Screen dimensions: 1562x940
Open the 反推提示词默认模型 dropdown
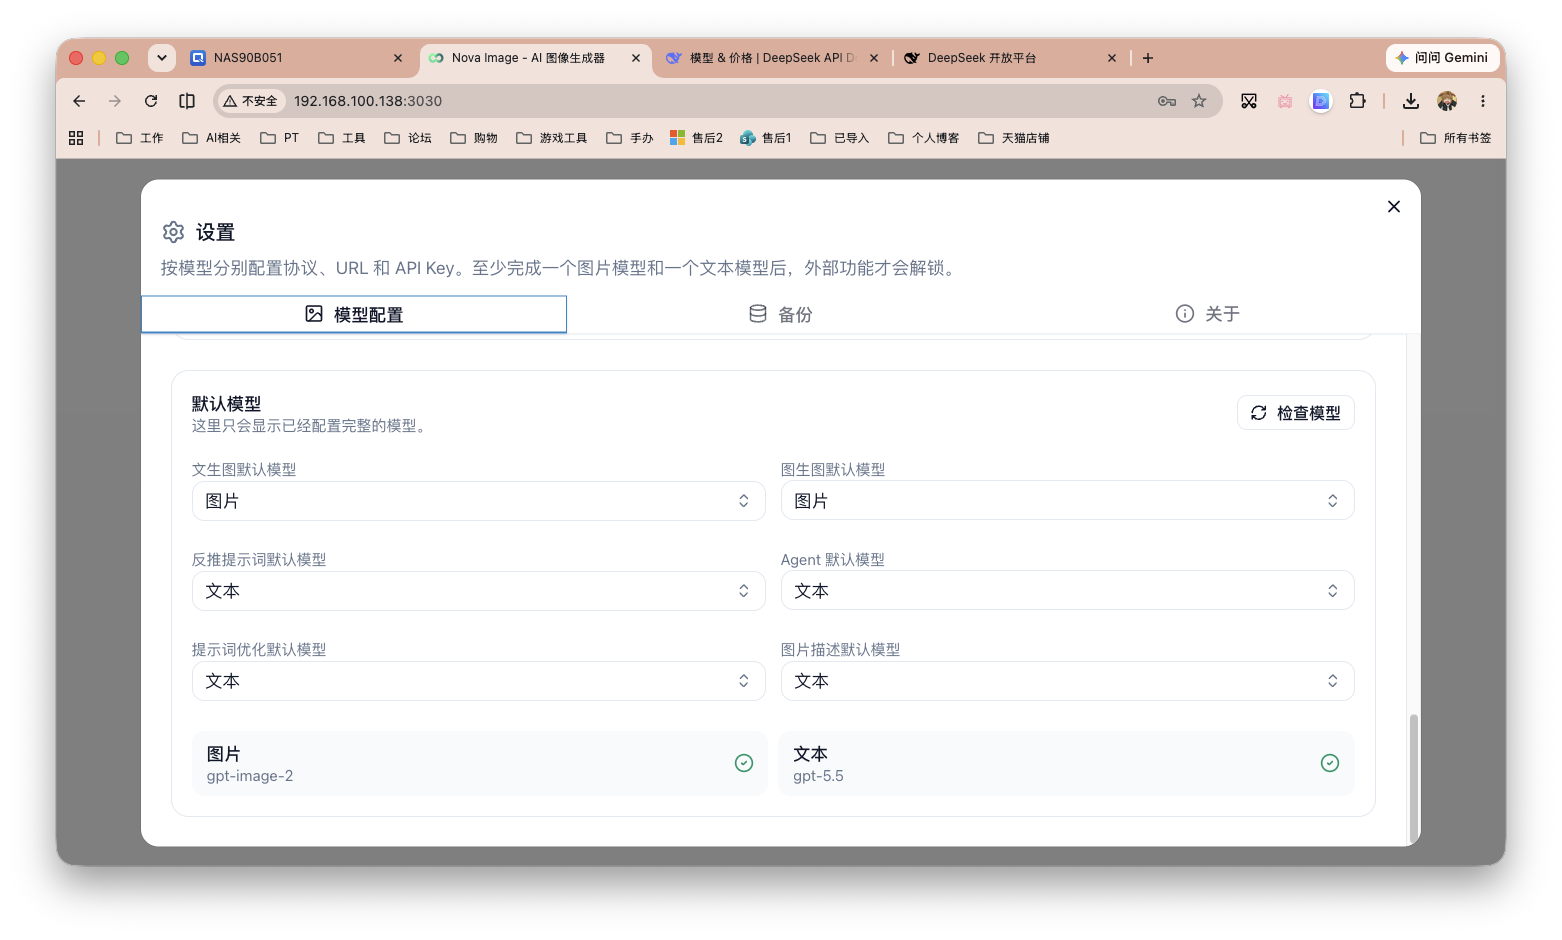pos(479,591)
